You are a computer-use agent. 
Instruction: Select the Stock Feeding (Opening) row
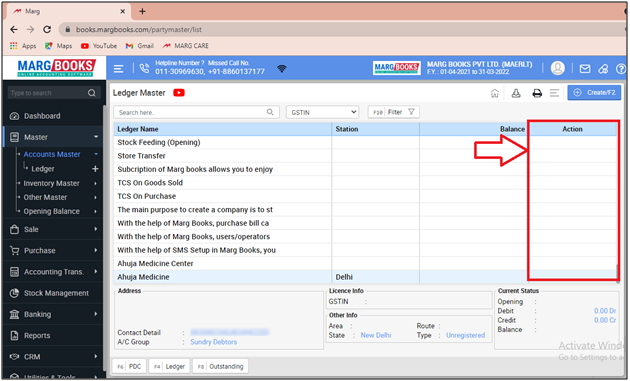365,142
